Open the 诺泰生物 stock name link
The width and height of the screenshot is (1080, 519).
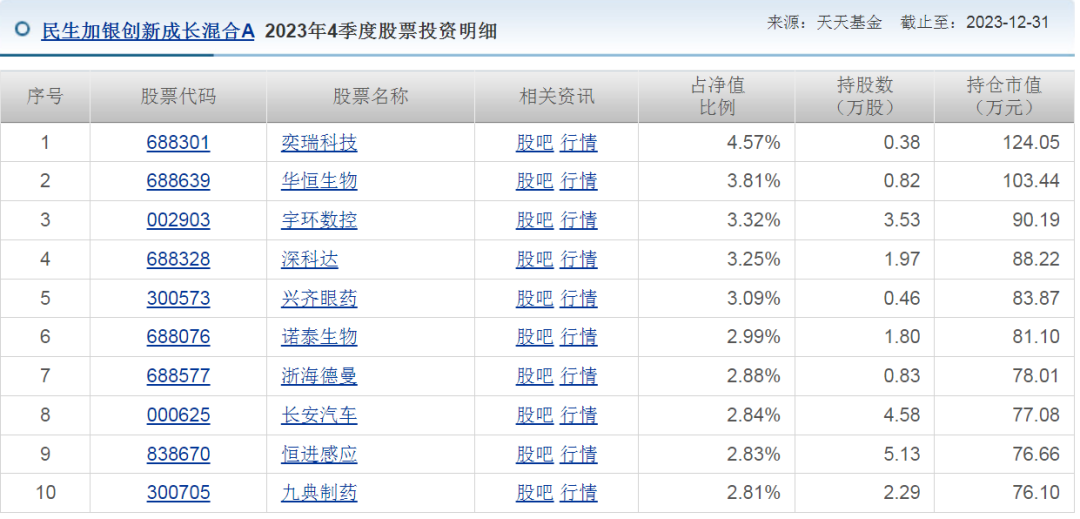click(319, 337)
